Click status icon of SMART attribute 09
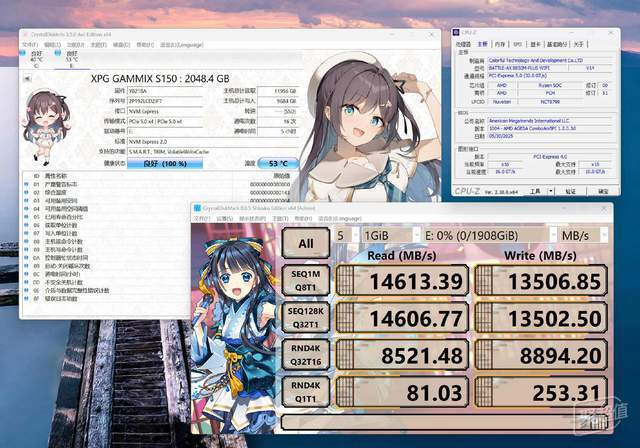Viewport: 640px width, 448px height. (x=27, y=250)
